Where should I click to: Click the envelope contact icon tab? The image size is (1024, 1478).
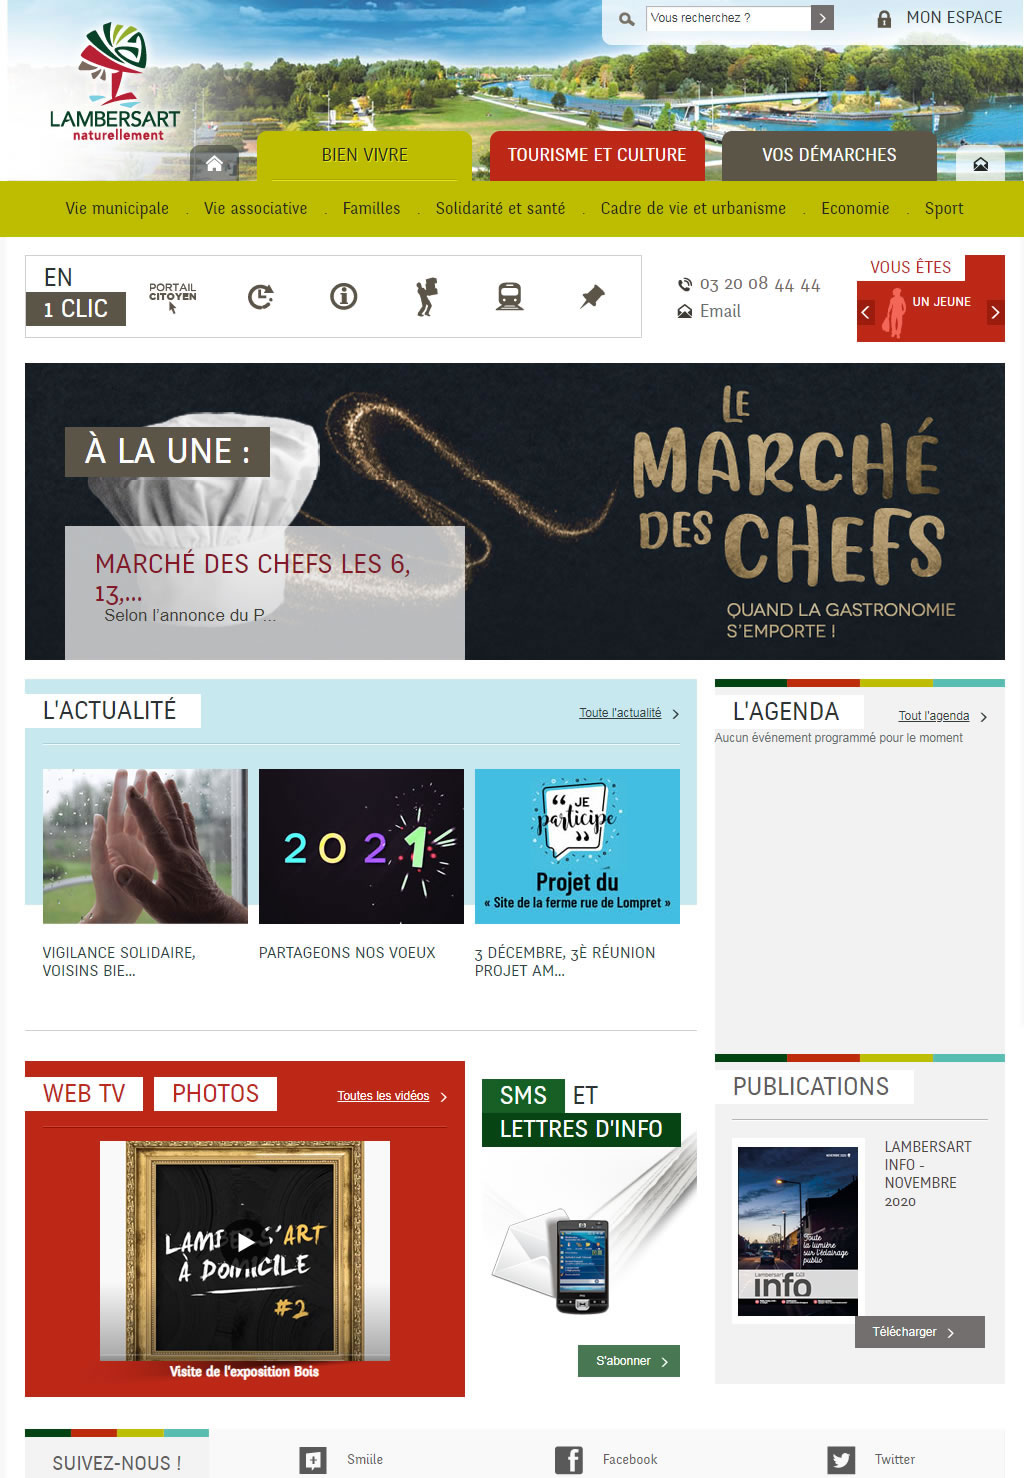pos(980,163)
